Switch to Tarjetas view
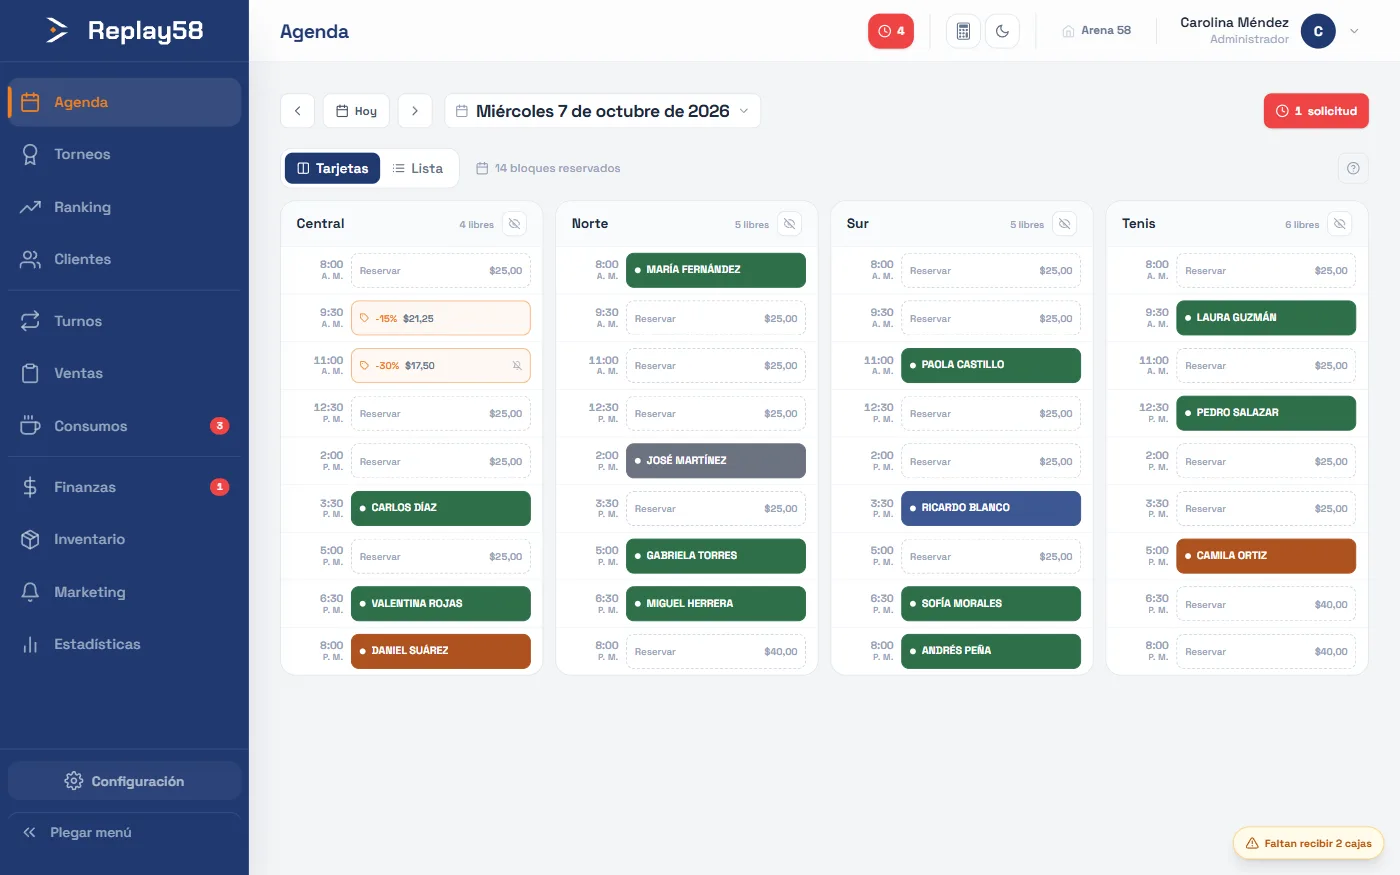This screenshot has height=875, width=1400. coord(333,168)
